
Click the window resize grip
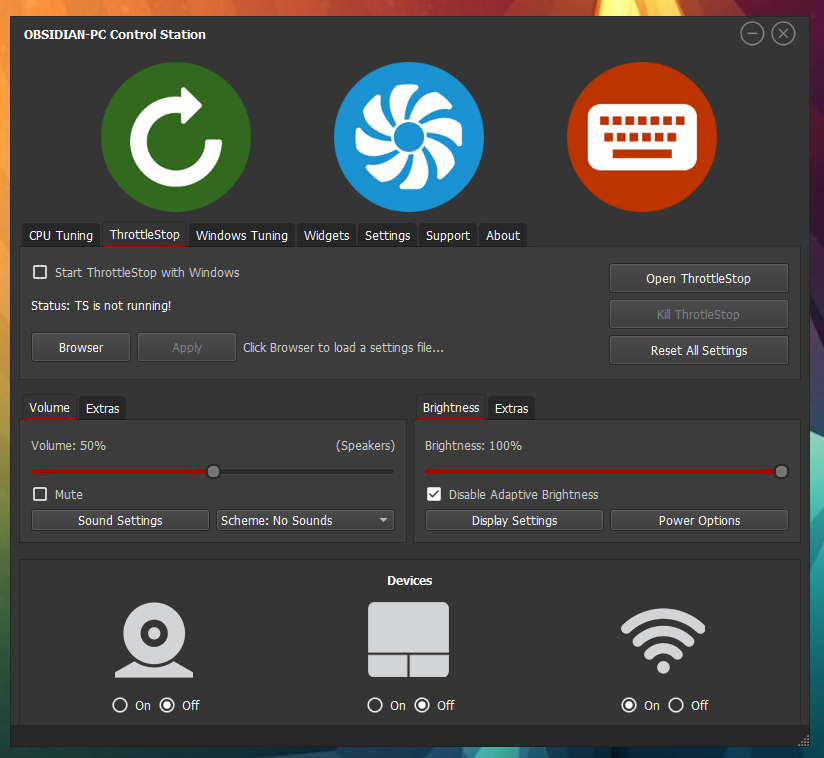[x=804, y=740]
